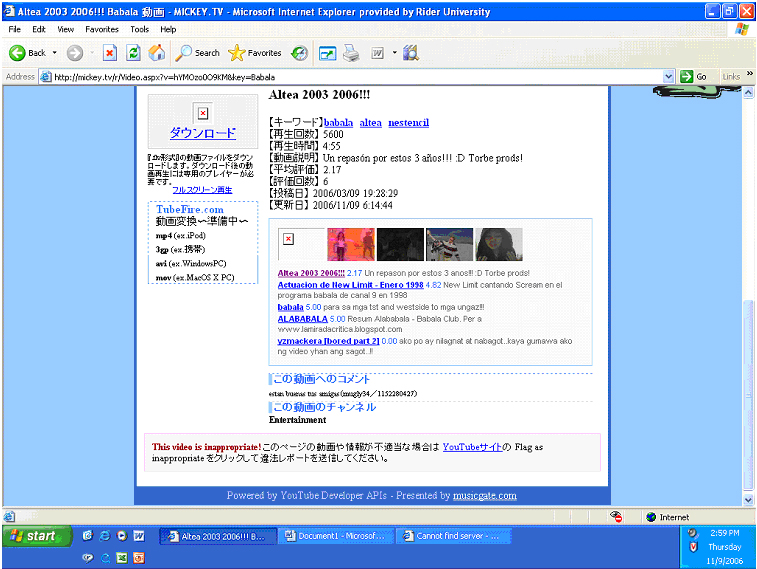Click the scrollbar up arrow

tap(748, 93)
